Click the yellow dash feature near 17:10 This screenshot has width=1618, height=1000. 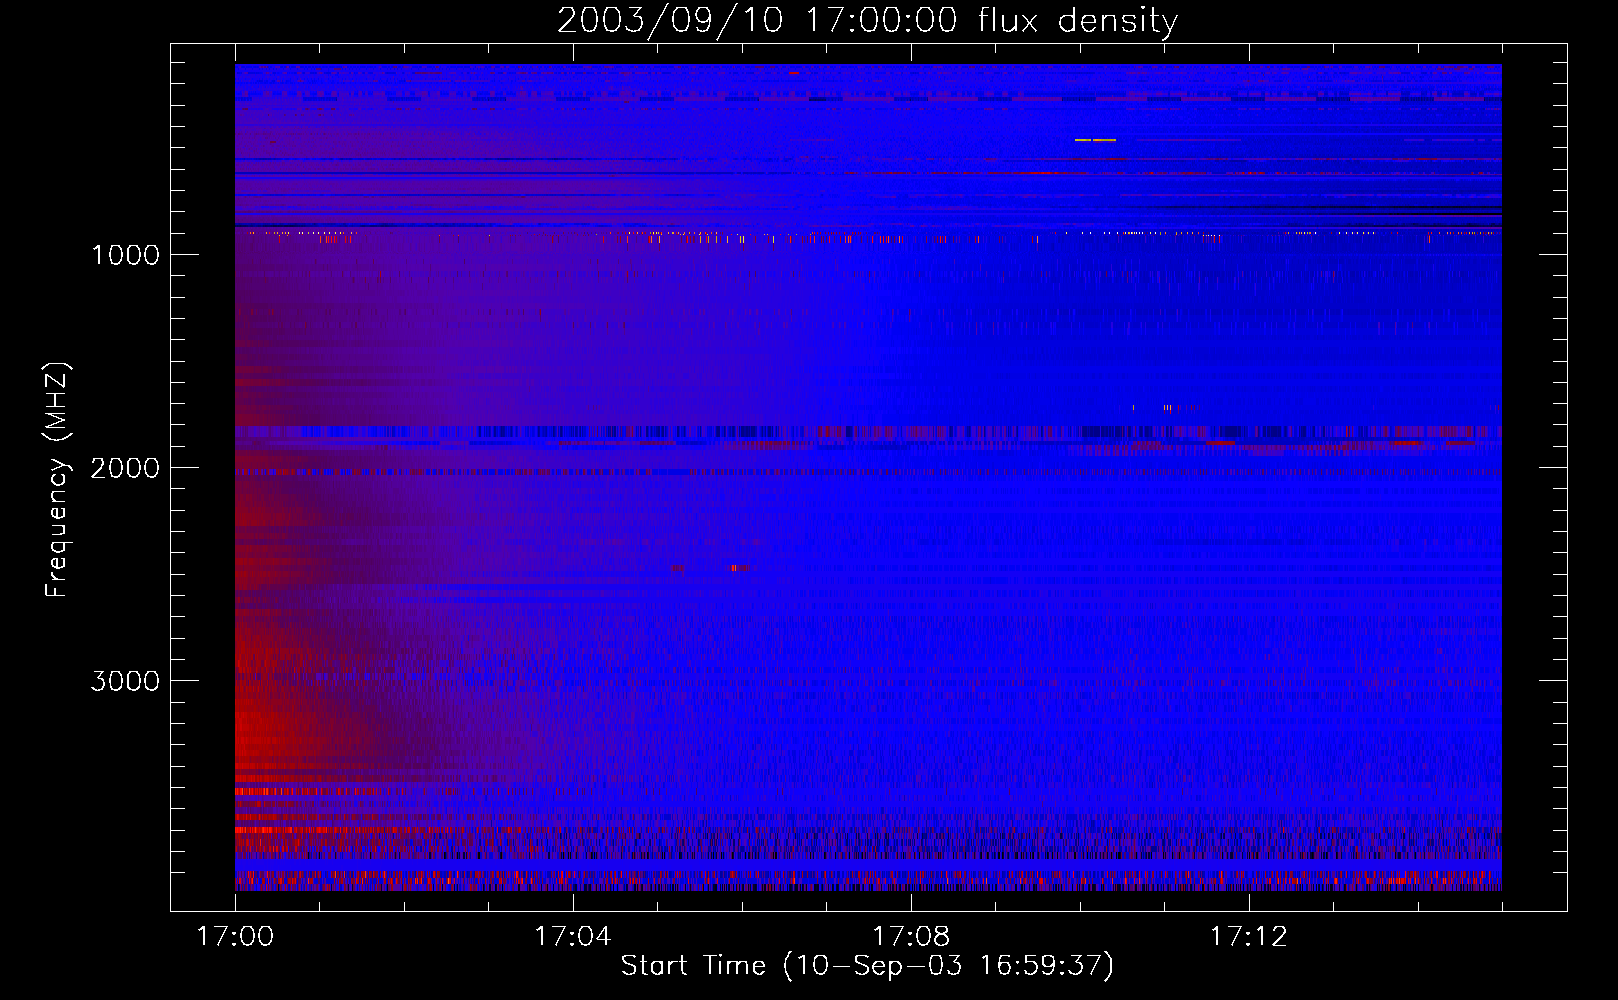[1095, 140]
